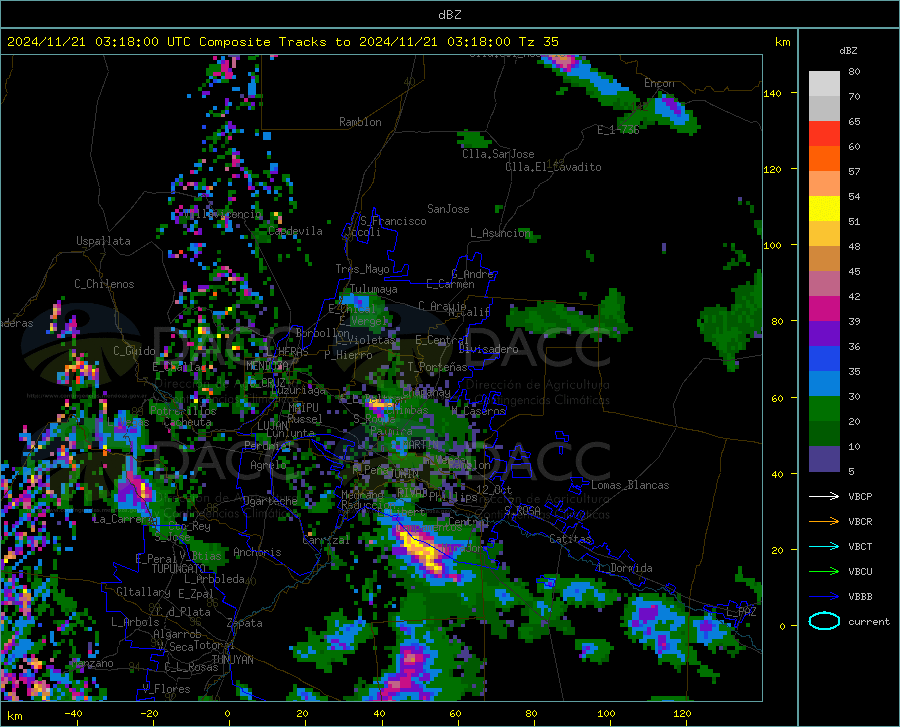Pick the light gray 70-80 dBZ swatch

[x=824, y=84]
